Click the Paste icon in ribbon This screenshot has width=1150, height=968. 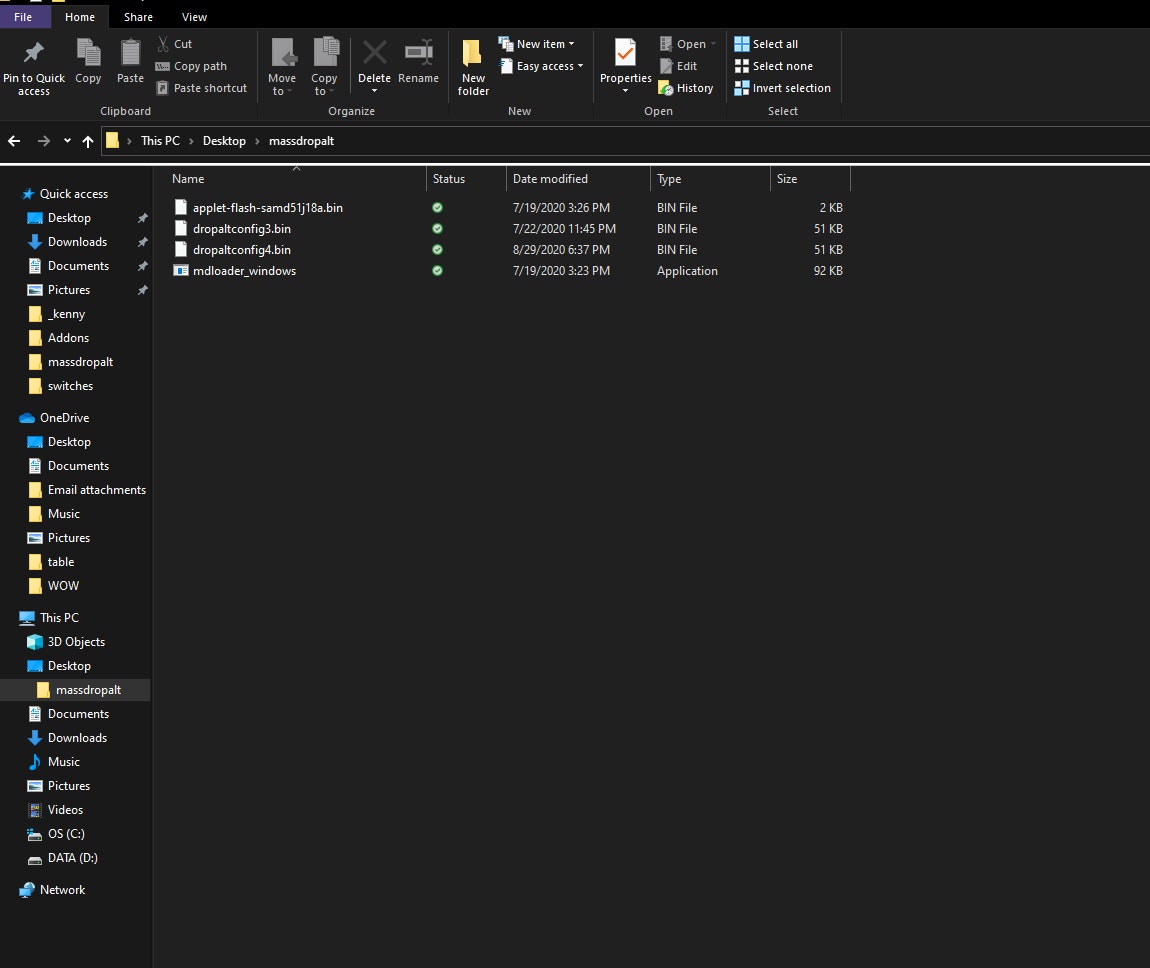(x=130, y=54)
